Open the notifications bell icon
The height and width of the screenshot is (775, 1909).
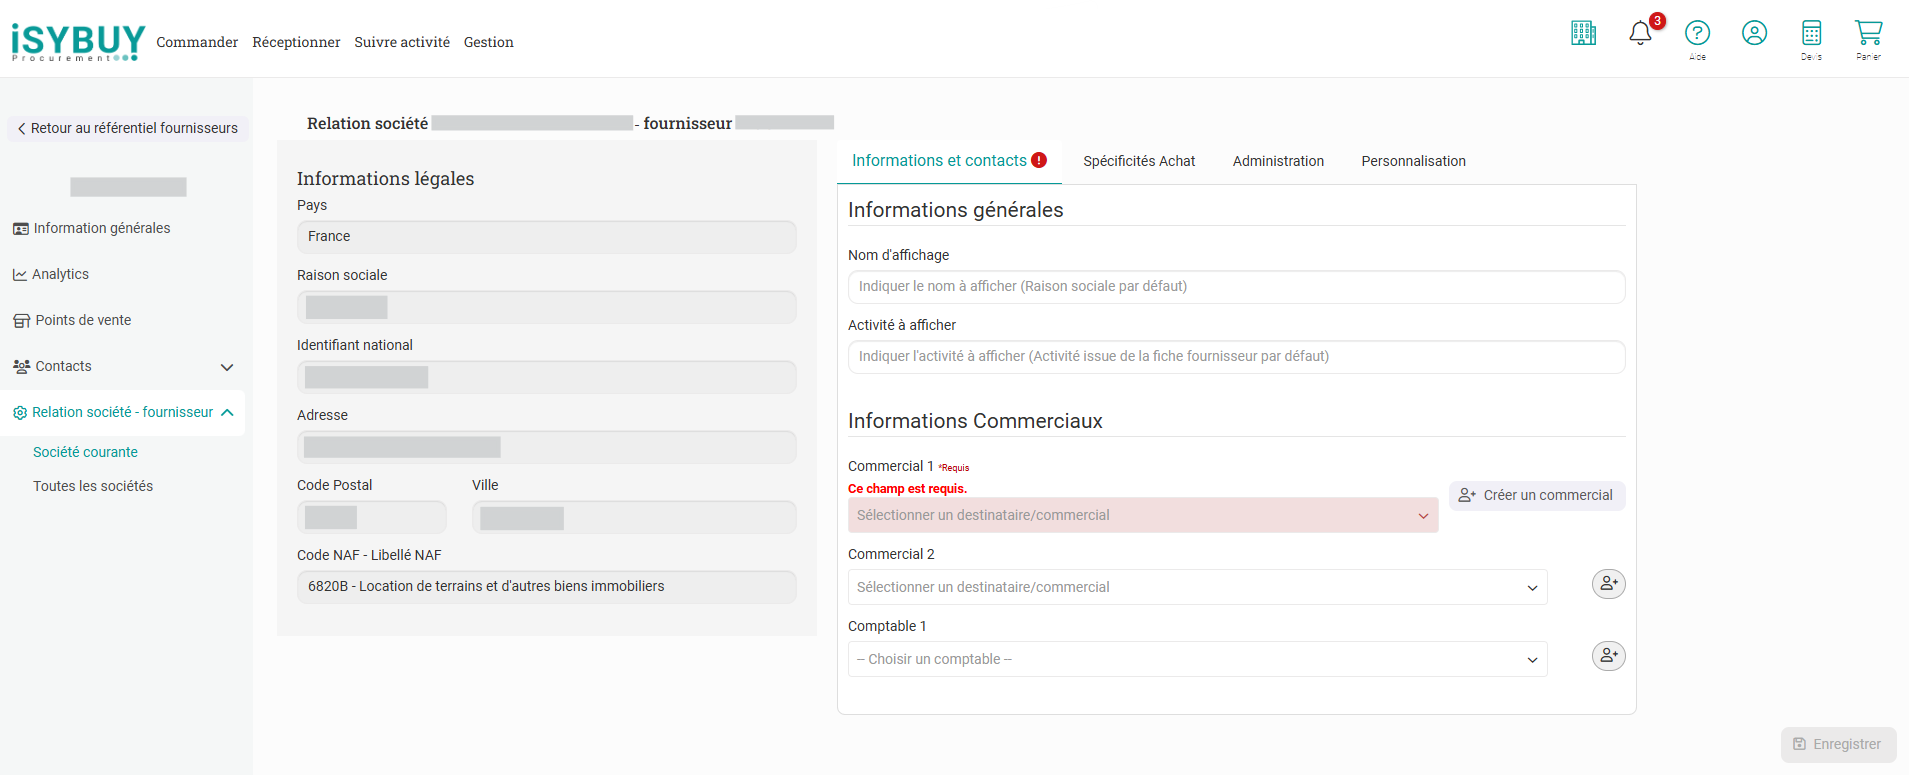tap(1640, 34)
